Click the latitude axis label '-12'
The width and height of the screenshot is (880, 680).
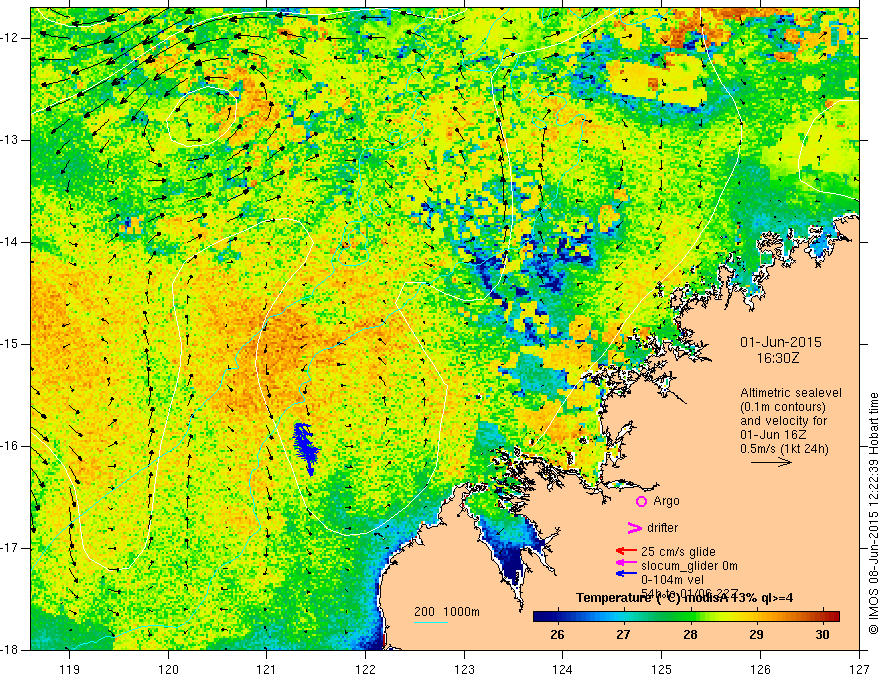[11, 38]
